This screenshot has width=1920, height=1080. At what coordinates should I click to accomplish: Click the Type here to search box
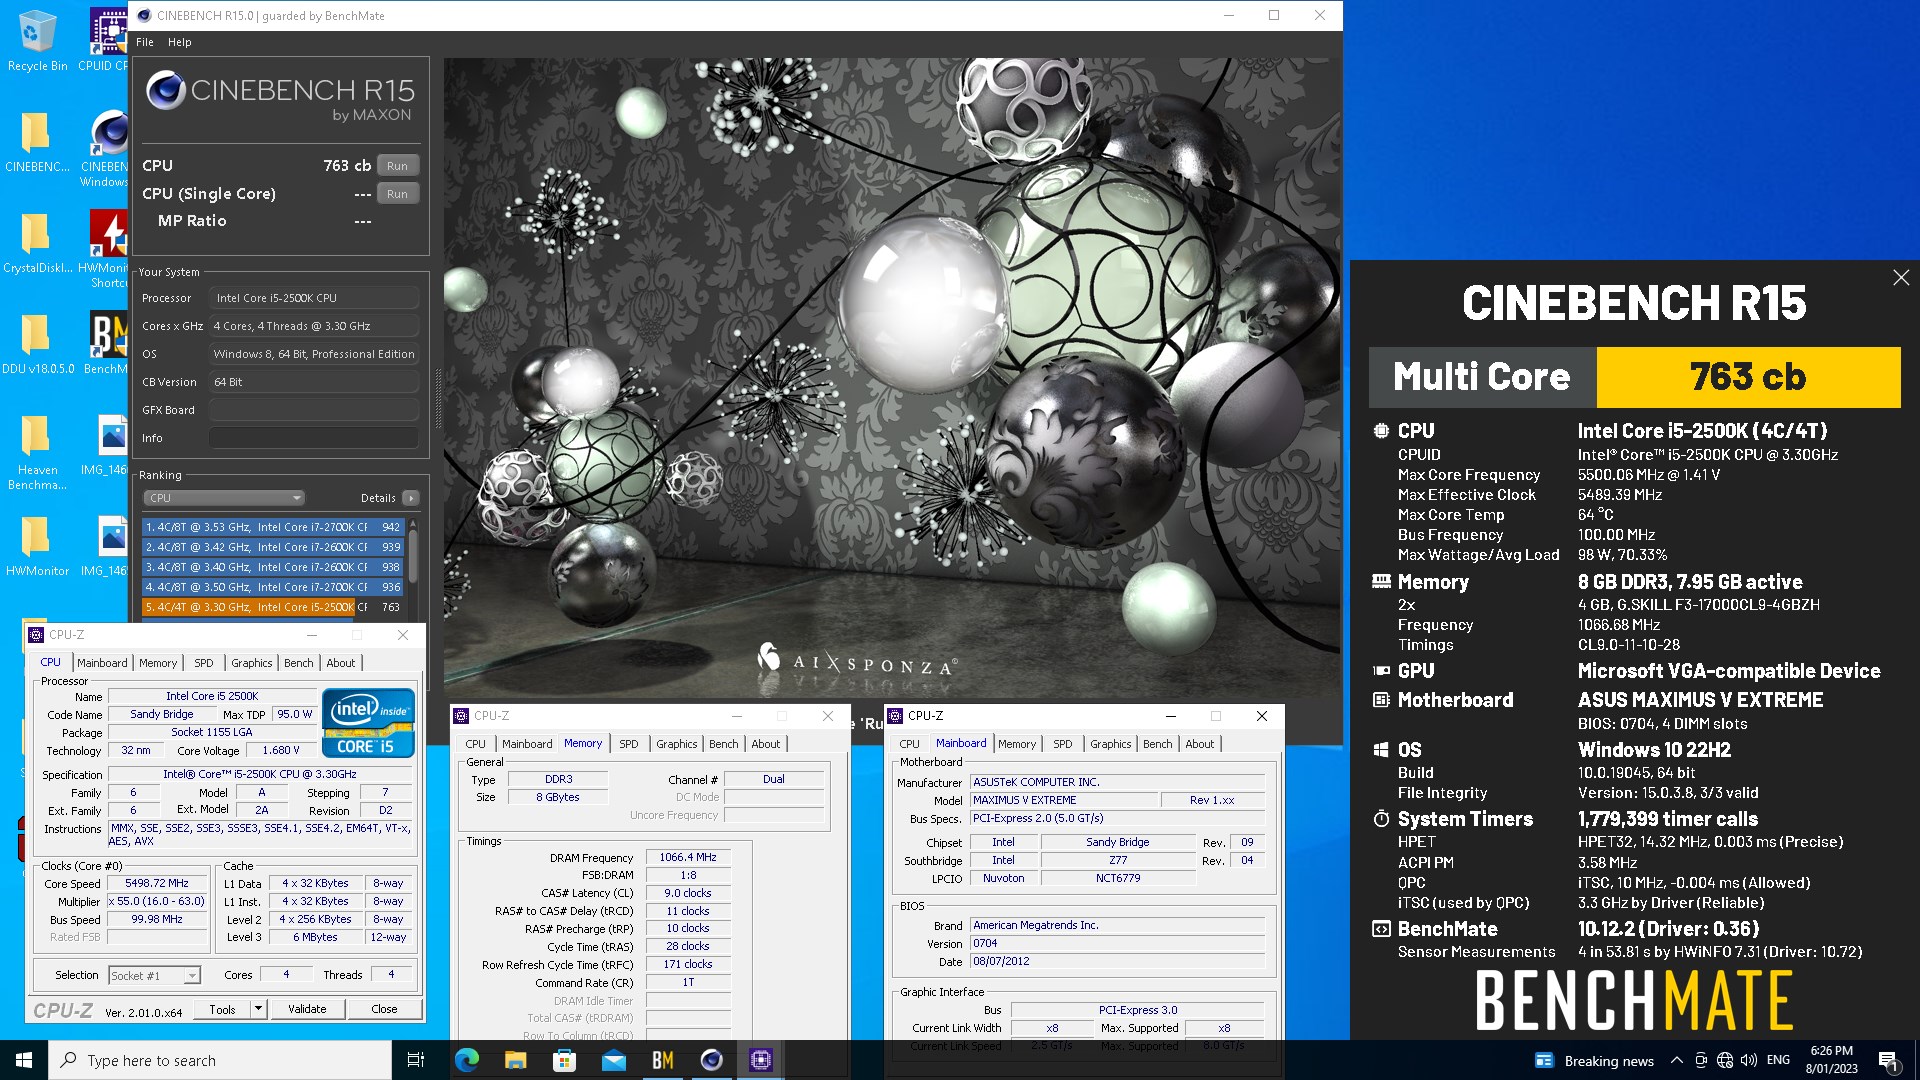[x=220, y=1060]
